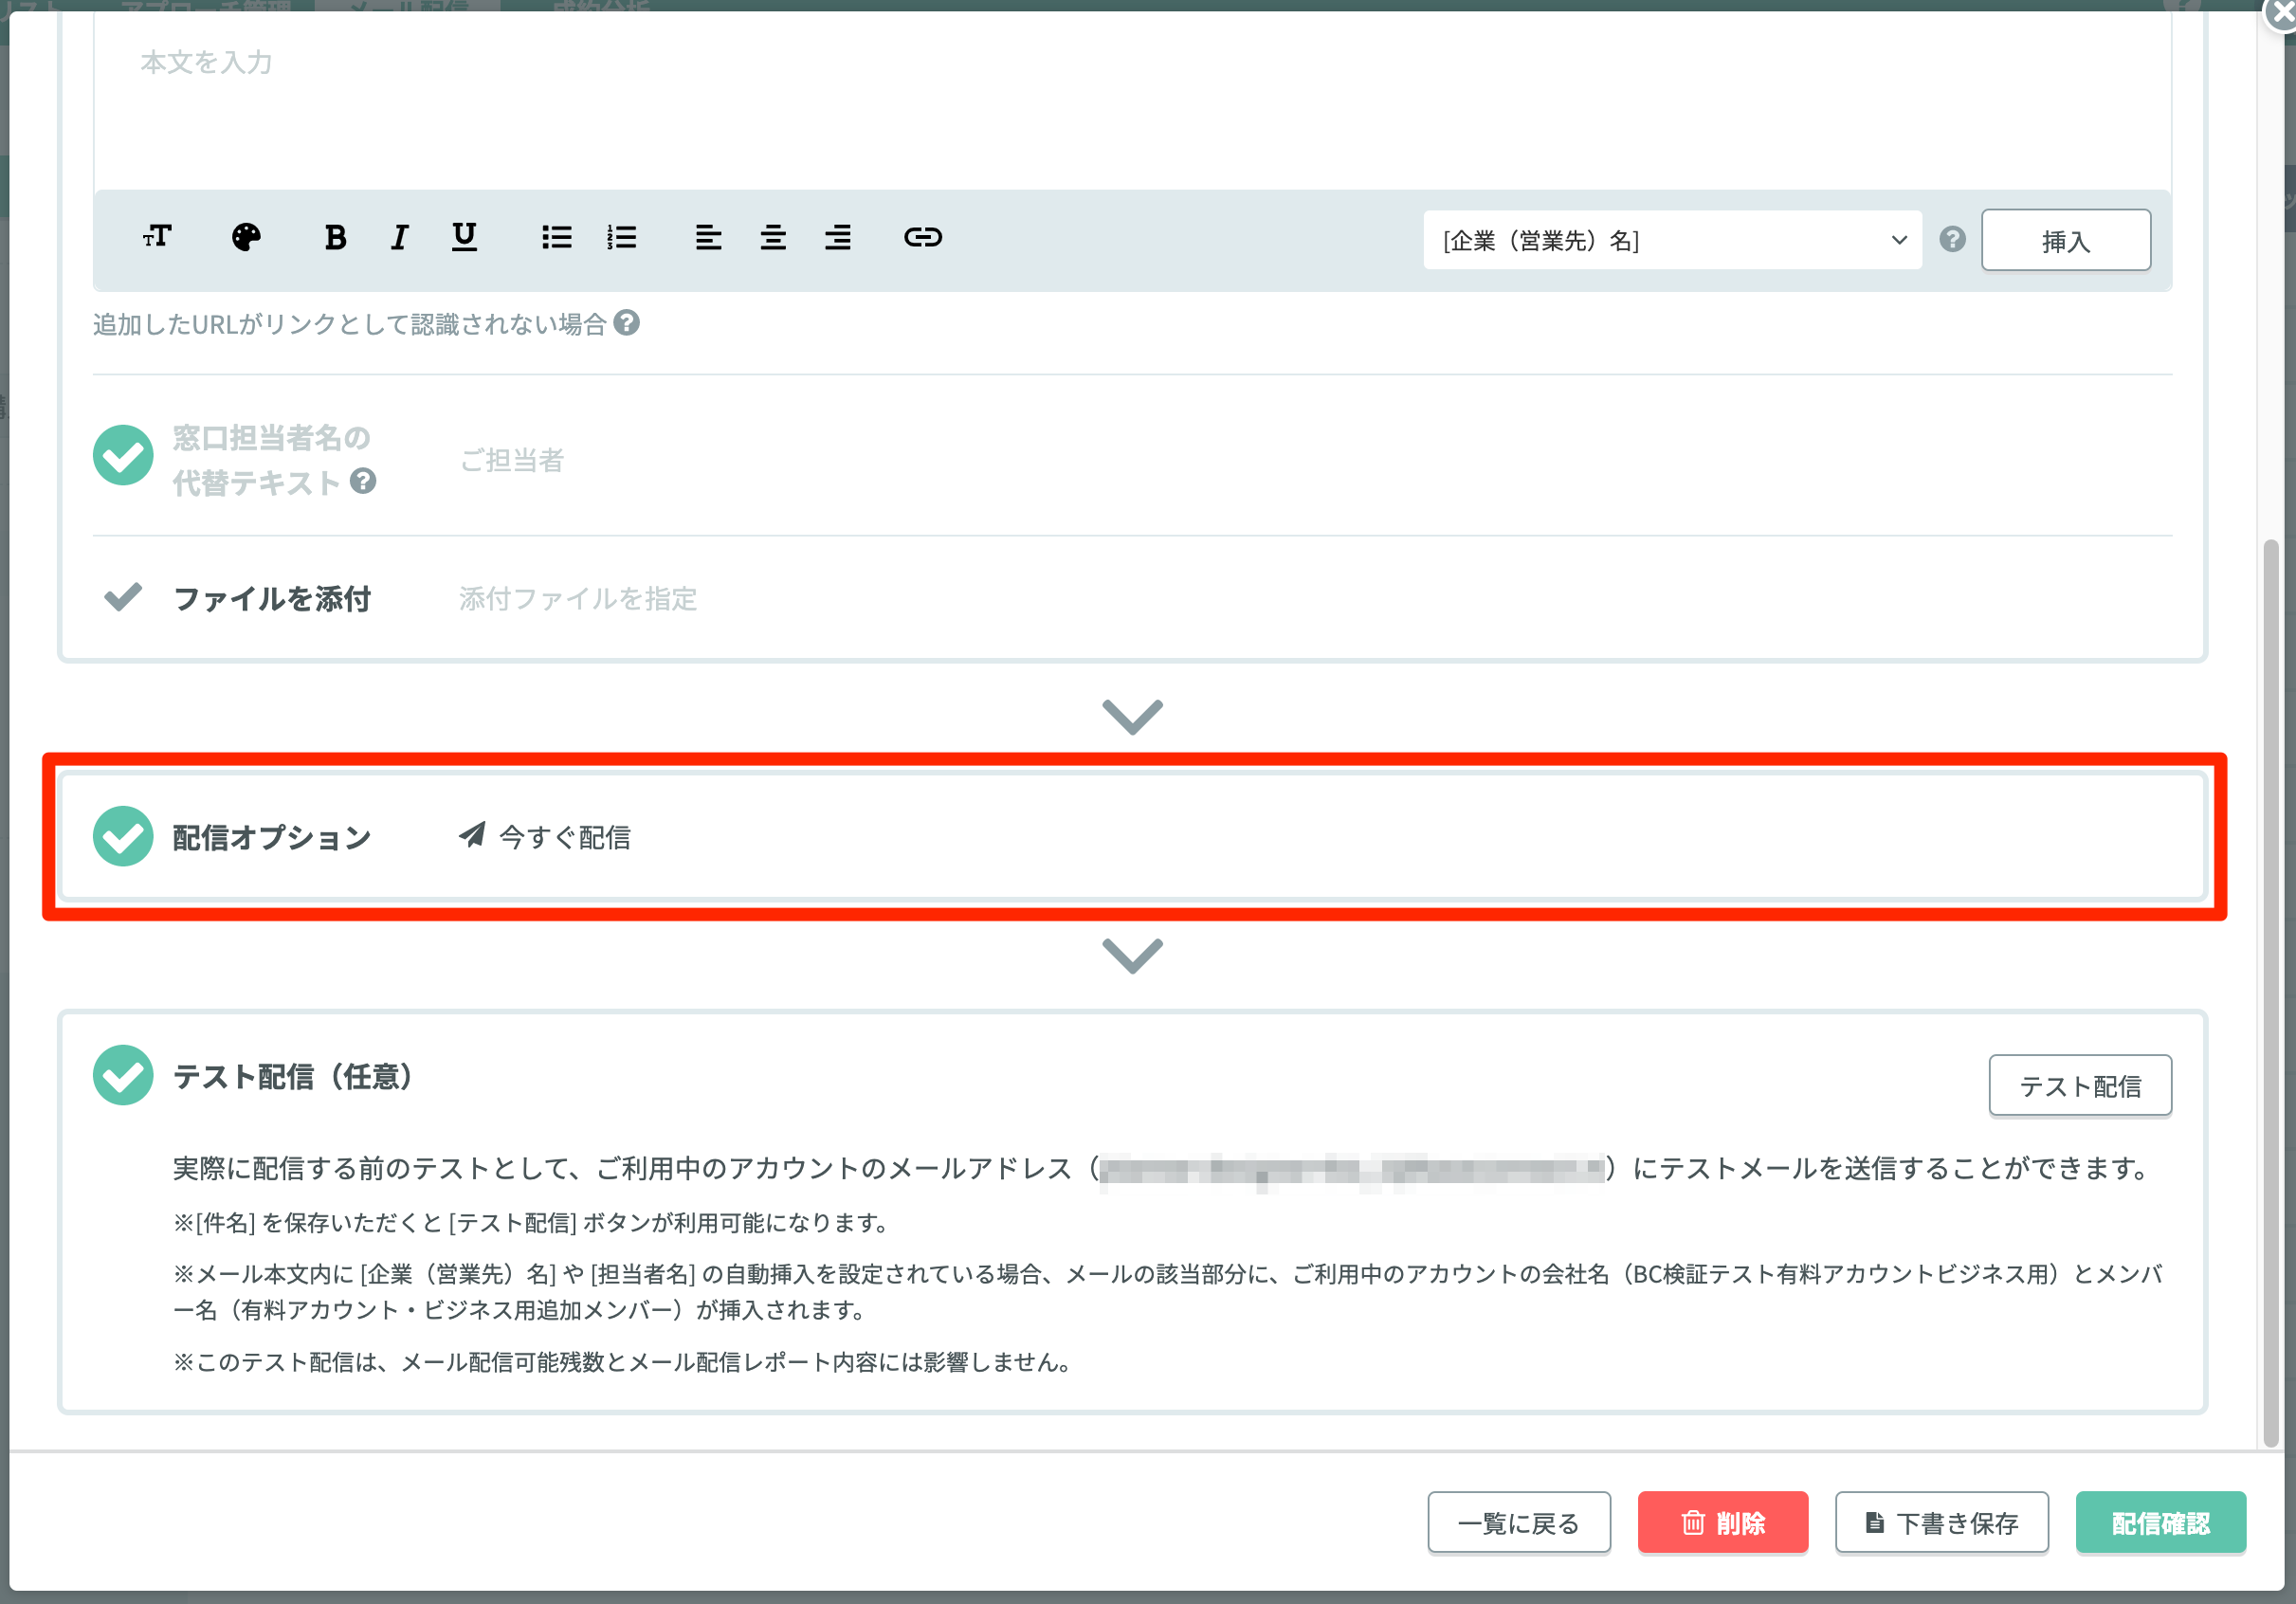The height and width of the screenshot is (1604, 2296).
Task: Click the vertical scrollbar of the dialog
Action: tap(2271, 993)
